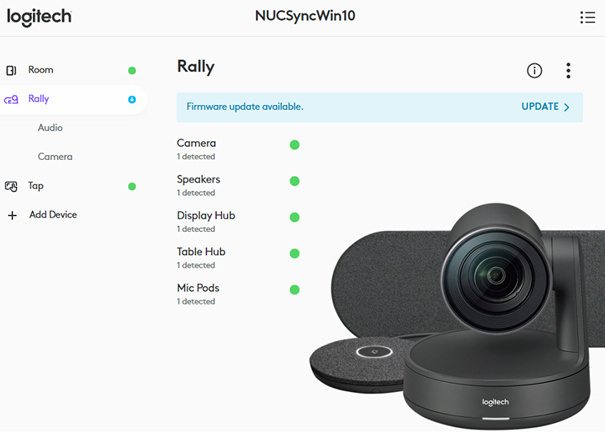
Task: Click the Rally info icon
Action: pyautogui.click(x=534, y=71)
